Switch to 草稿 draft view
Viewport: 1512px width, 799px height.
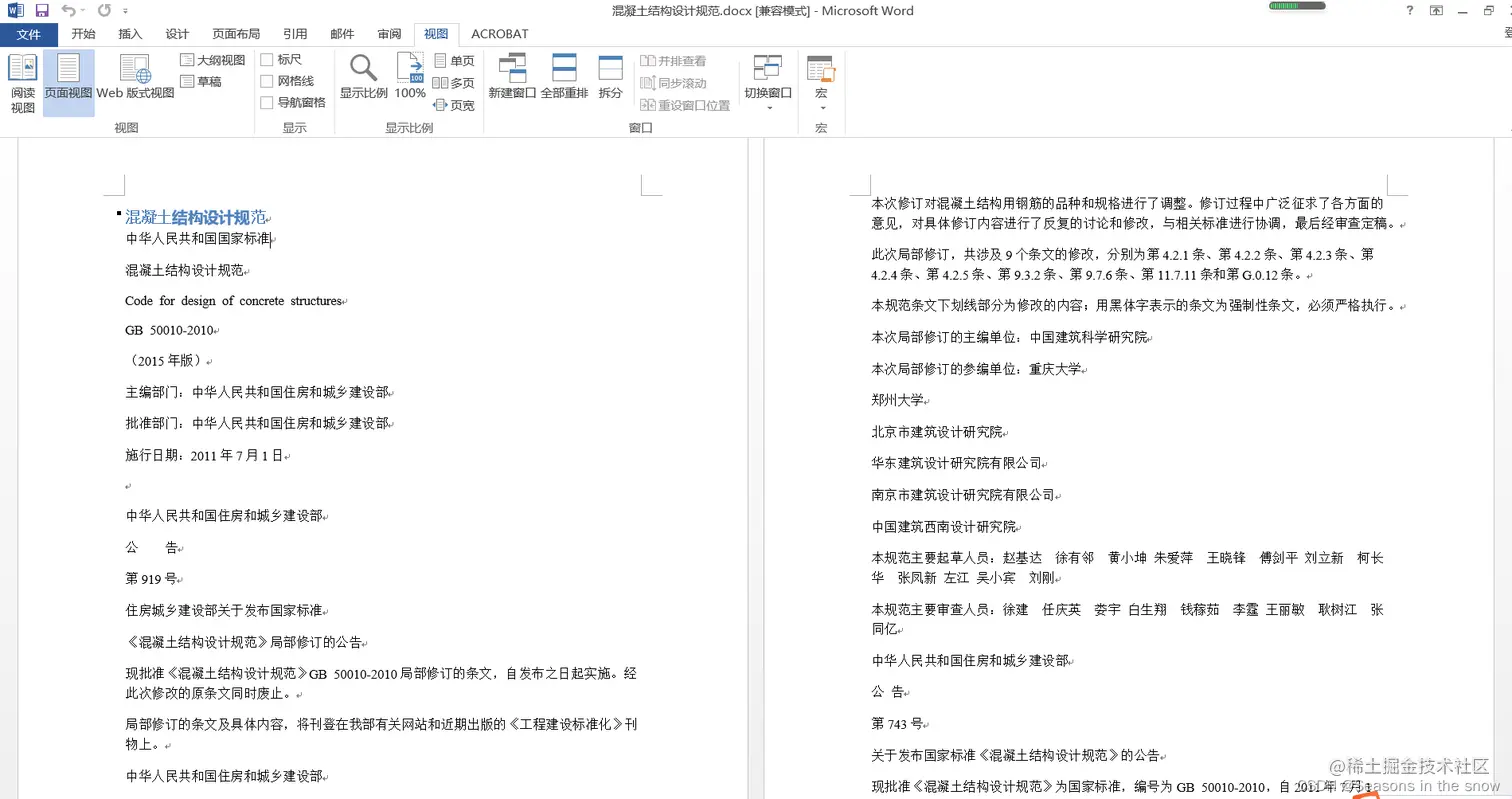click(x=203, y=81)
